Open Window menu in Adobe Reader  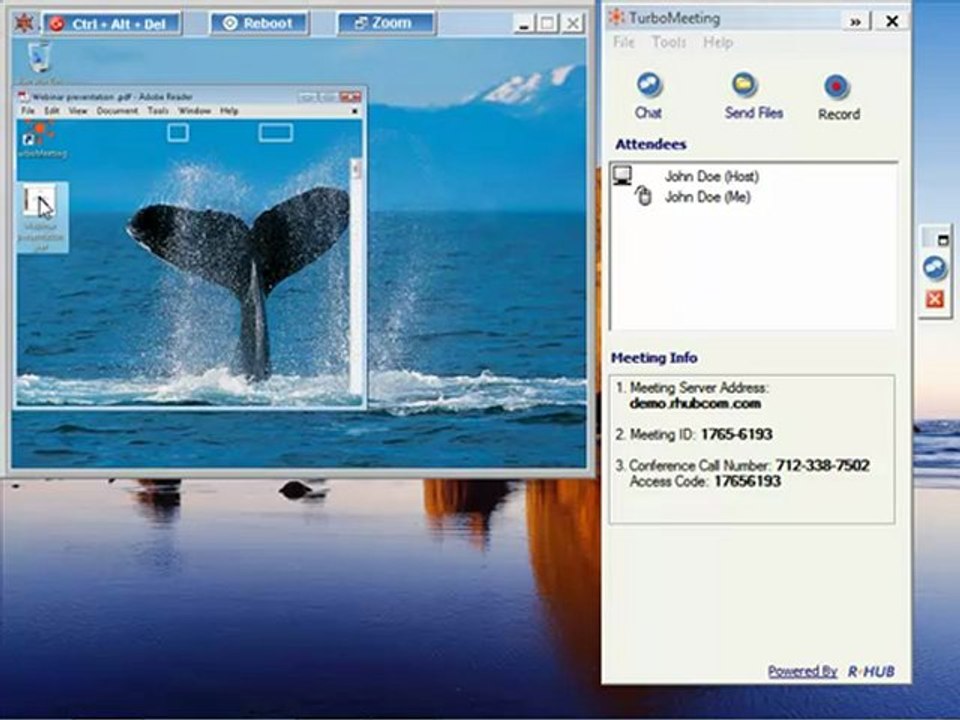(x=194, y=111)
